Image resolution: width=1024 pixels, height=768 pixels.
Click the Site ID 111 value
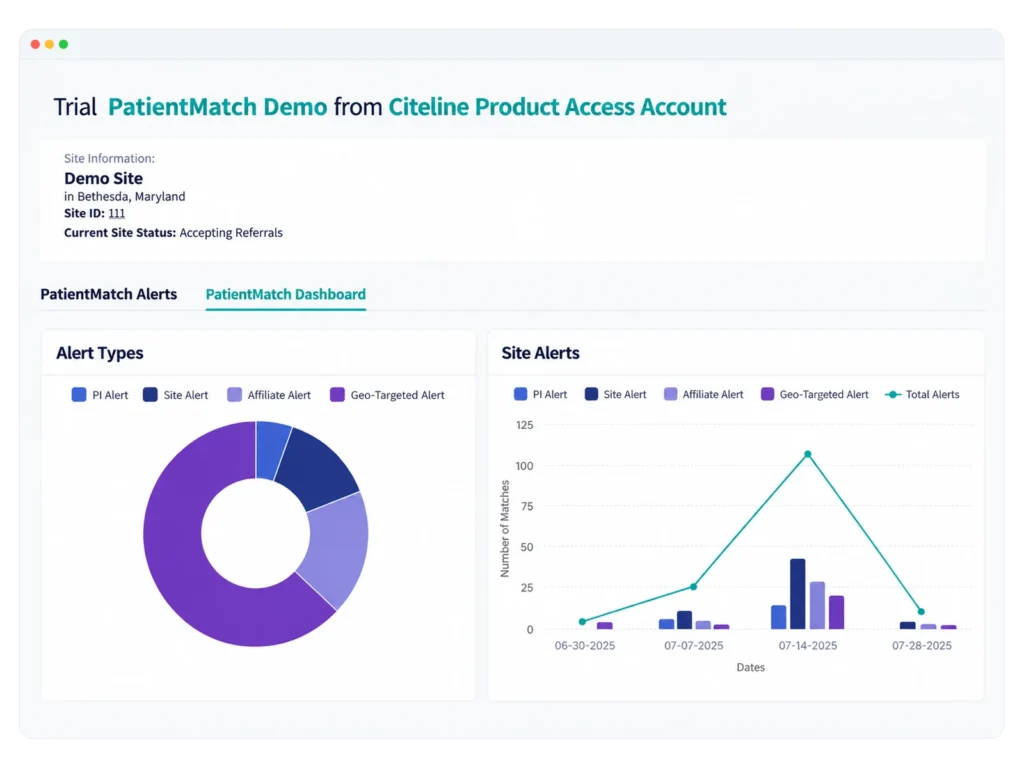pos(116,213)
